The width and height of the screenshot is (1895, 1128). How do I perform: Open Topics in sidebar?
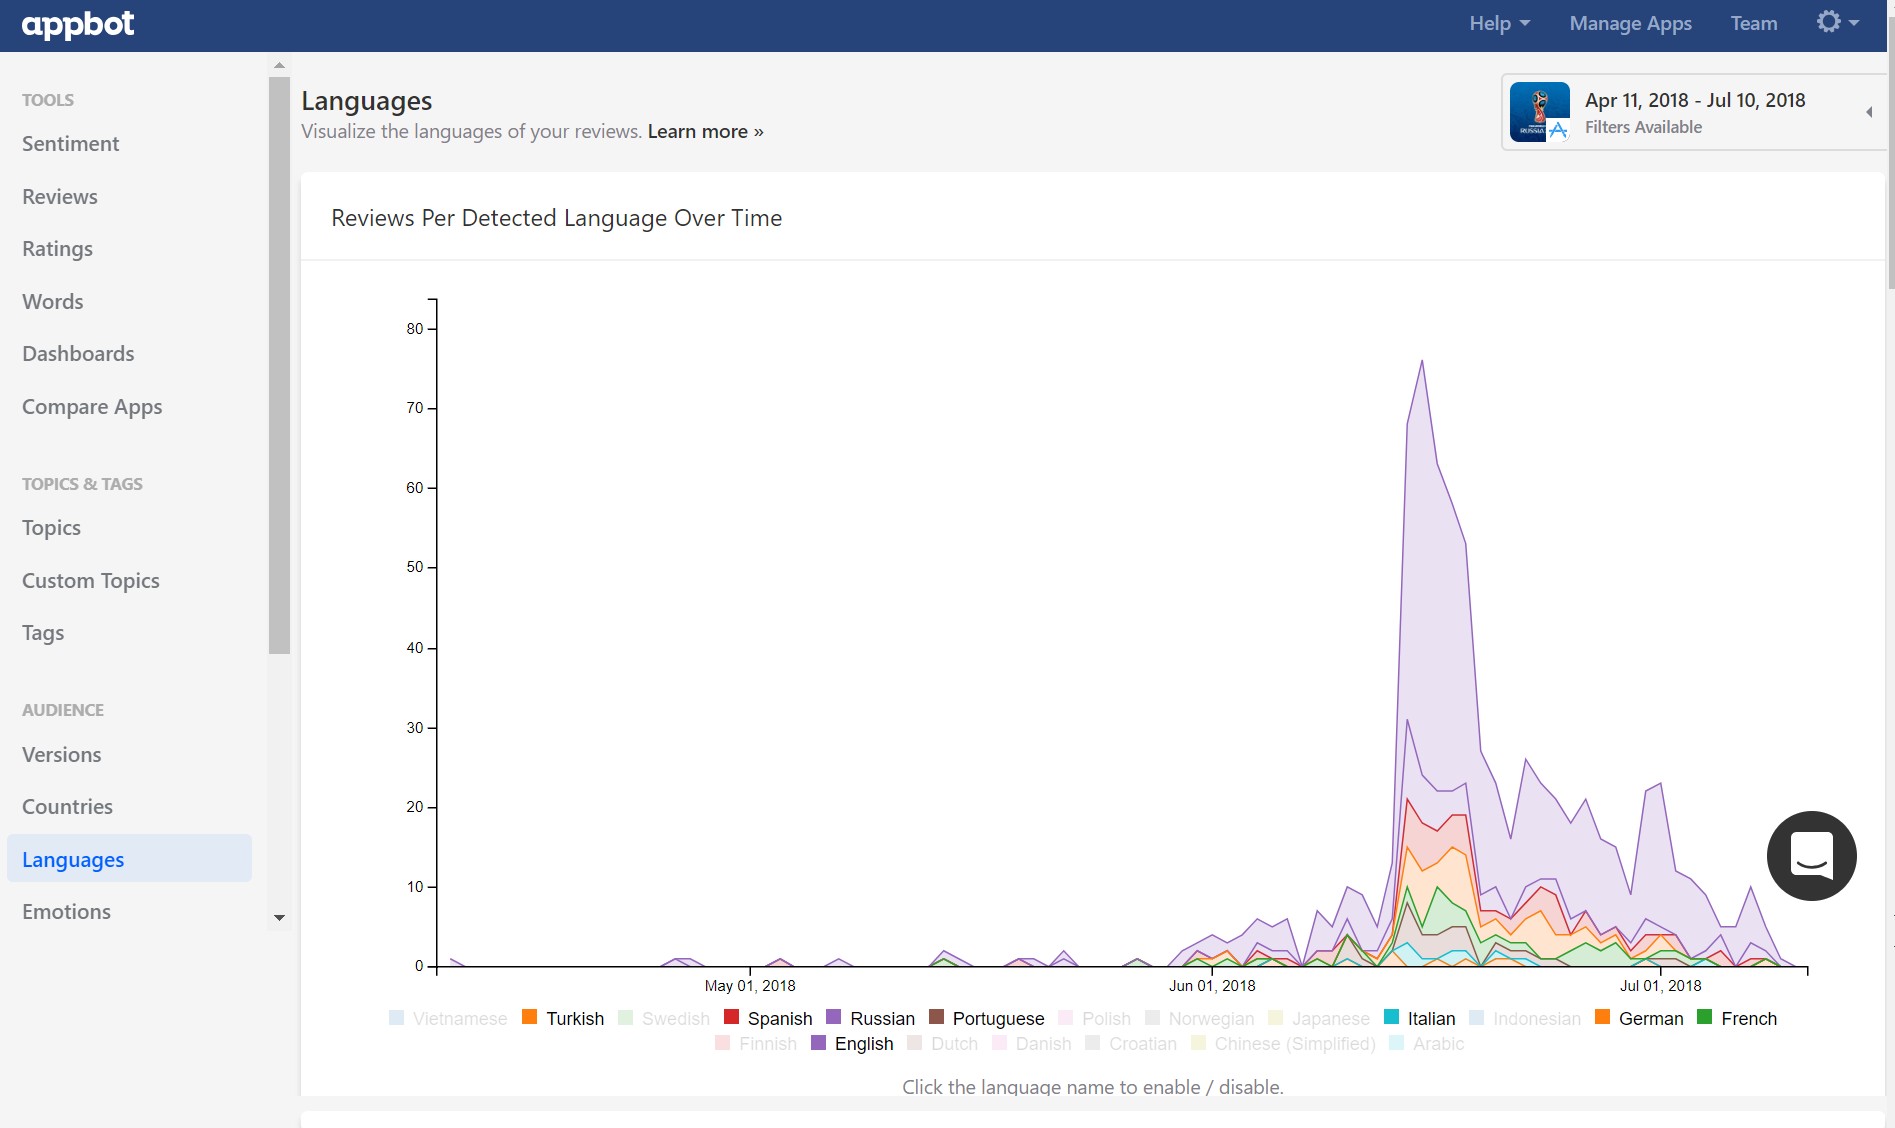click(x=51, y=528)
